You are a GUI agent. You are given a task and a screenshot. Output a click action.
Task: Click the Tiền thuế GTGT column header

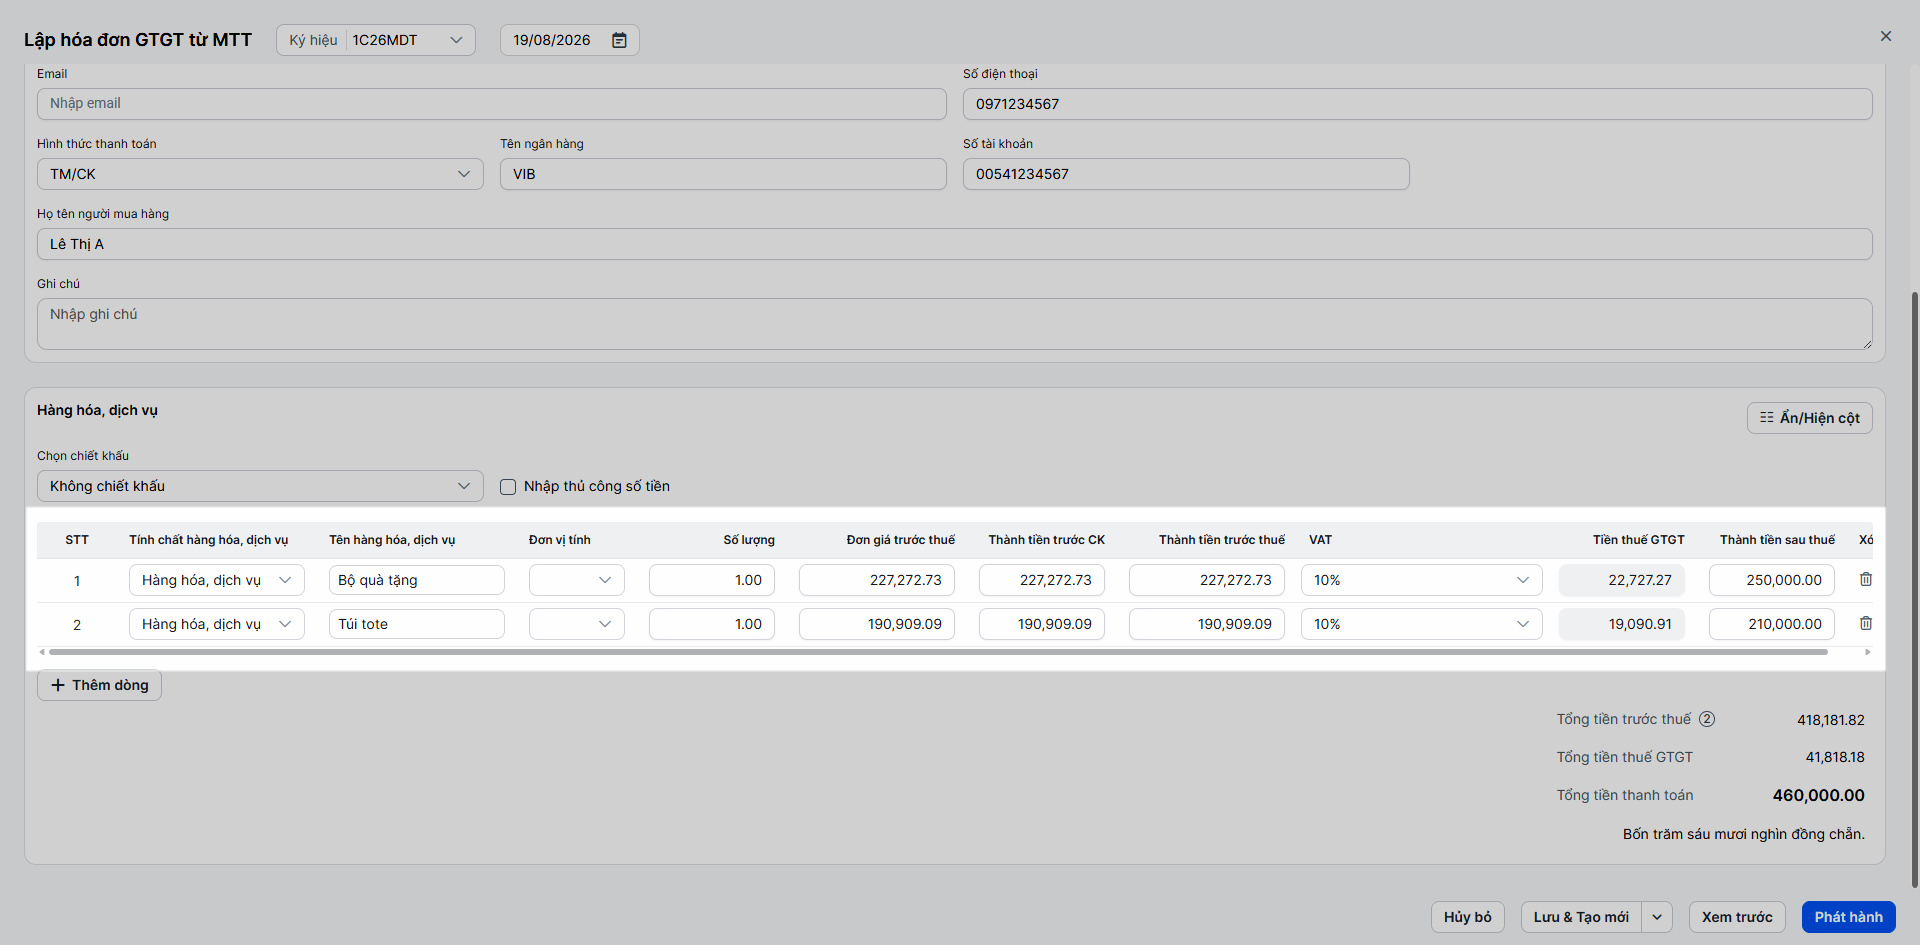[x=1638, y=540]
